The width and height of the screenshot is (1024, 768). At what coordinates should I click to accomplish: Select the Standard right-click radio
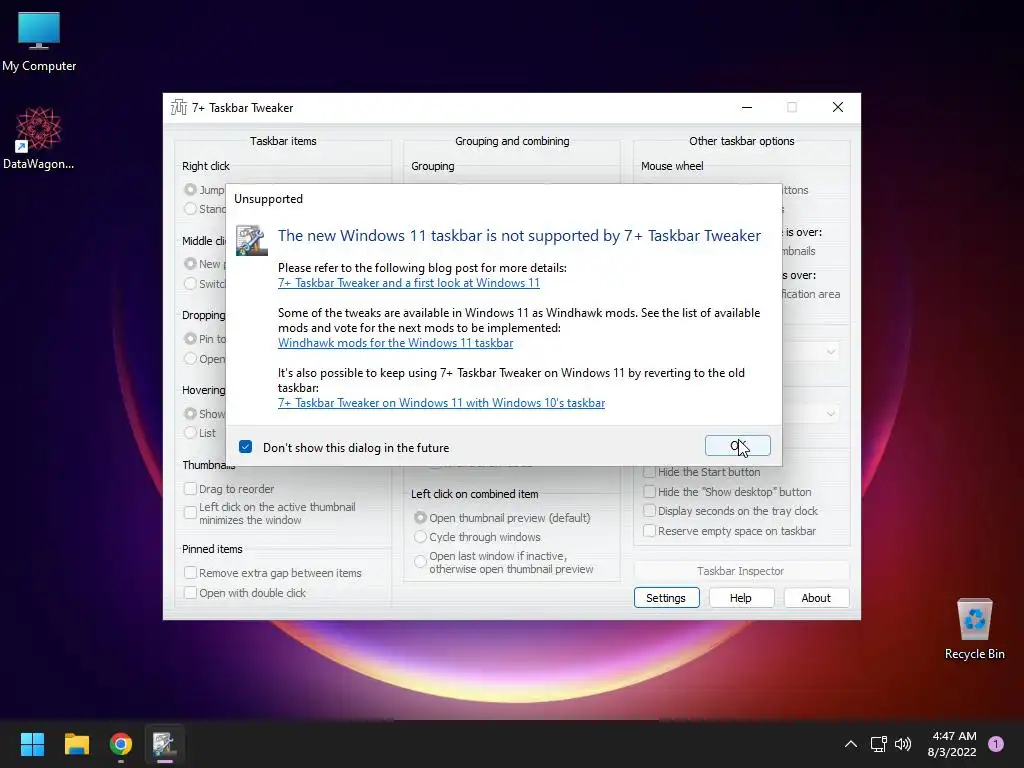pos(190,208)
